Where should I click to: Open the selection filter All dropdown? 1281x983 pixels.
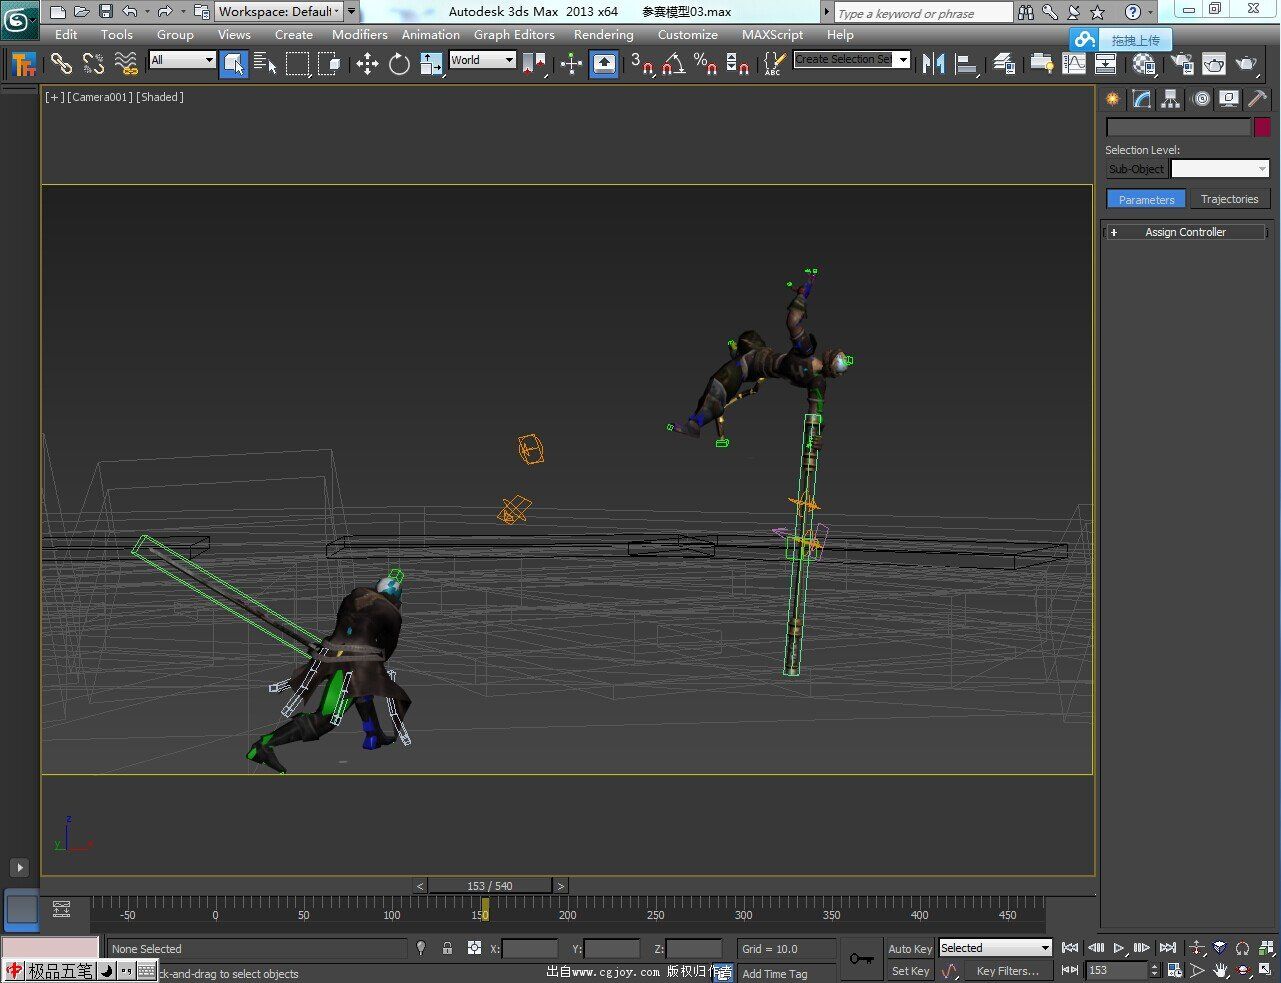click(182, 60)
